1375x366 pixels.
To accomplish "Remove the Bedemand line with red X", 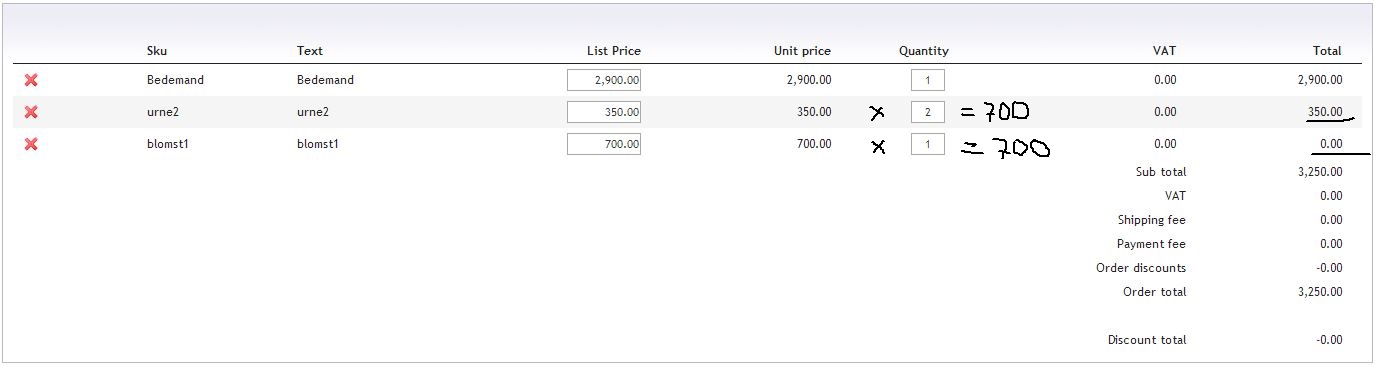I will 31,80.
